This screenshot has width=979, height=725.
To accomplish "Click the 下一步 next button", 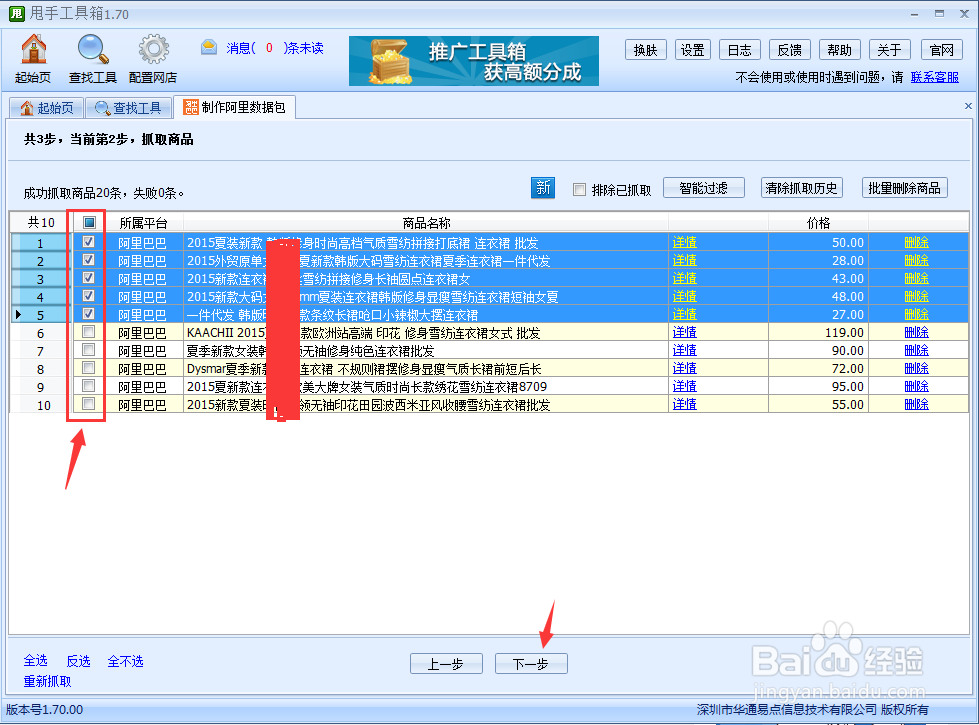I will click(530, 663).
